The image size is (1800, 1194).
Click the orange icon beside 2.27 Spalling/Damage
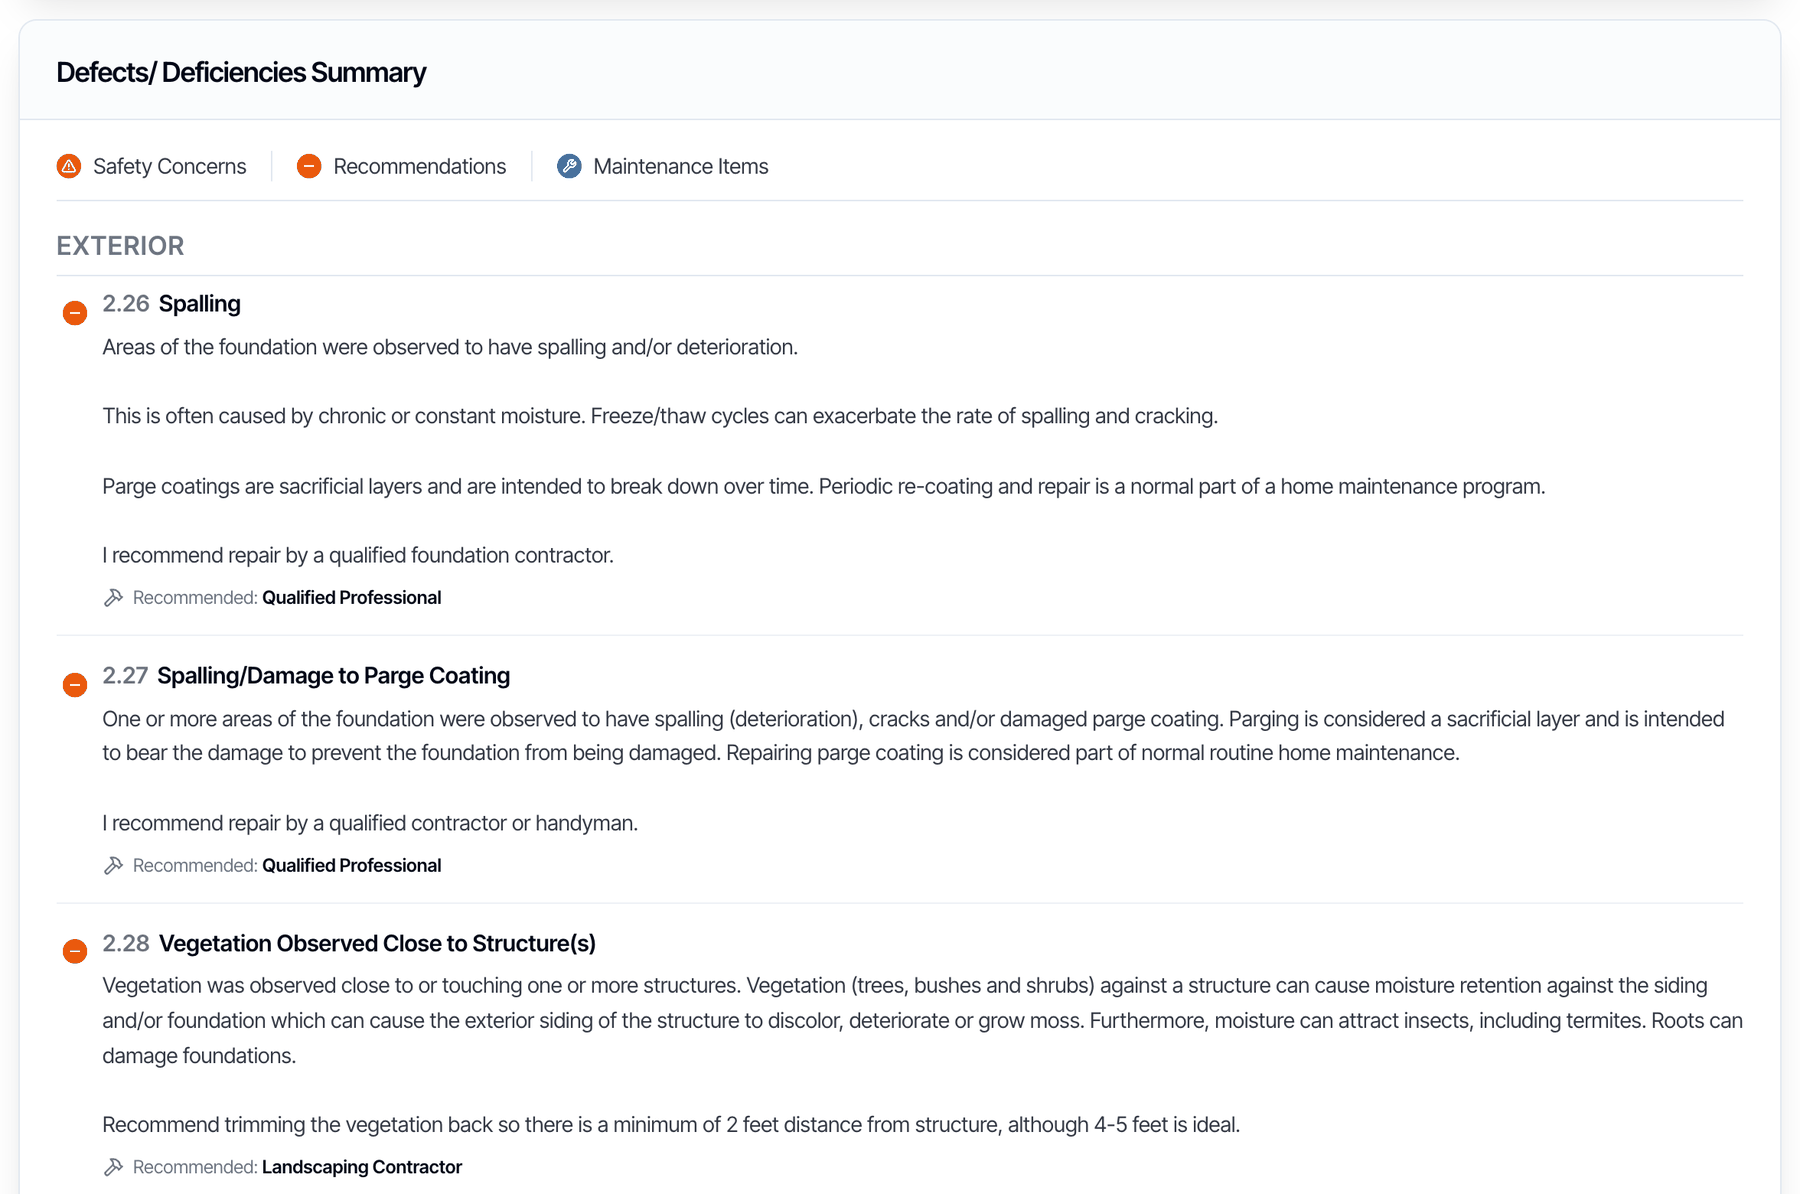point(75,685)
